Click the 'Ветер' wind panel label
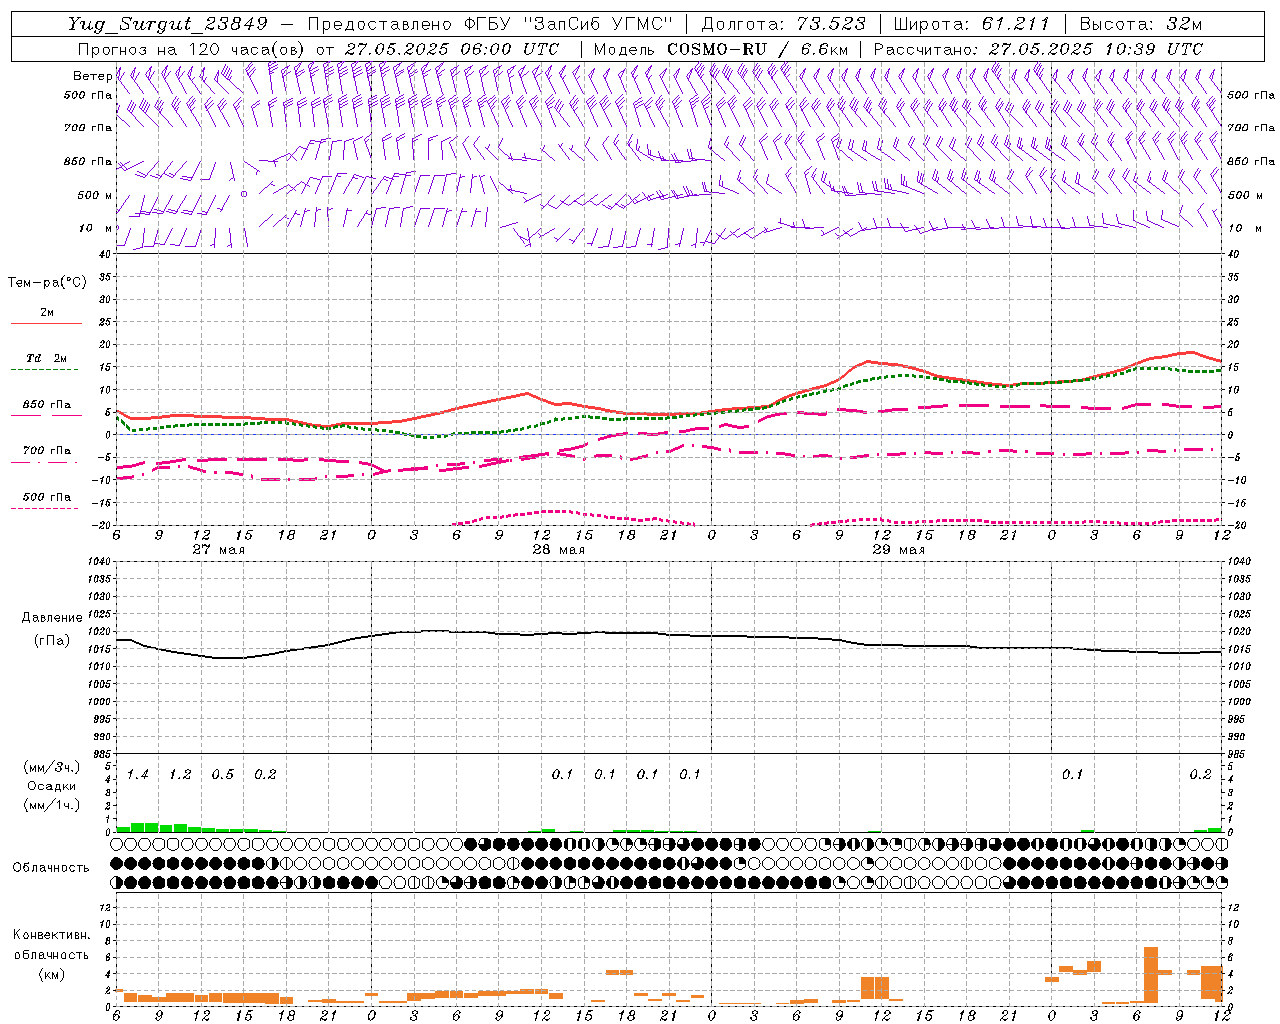The height and width of the screenshot is (1024, 1280). point(92,76)
